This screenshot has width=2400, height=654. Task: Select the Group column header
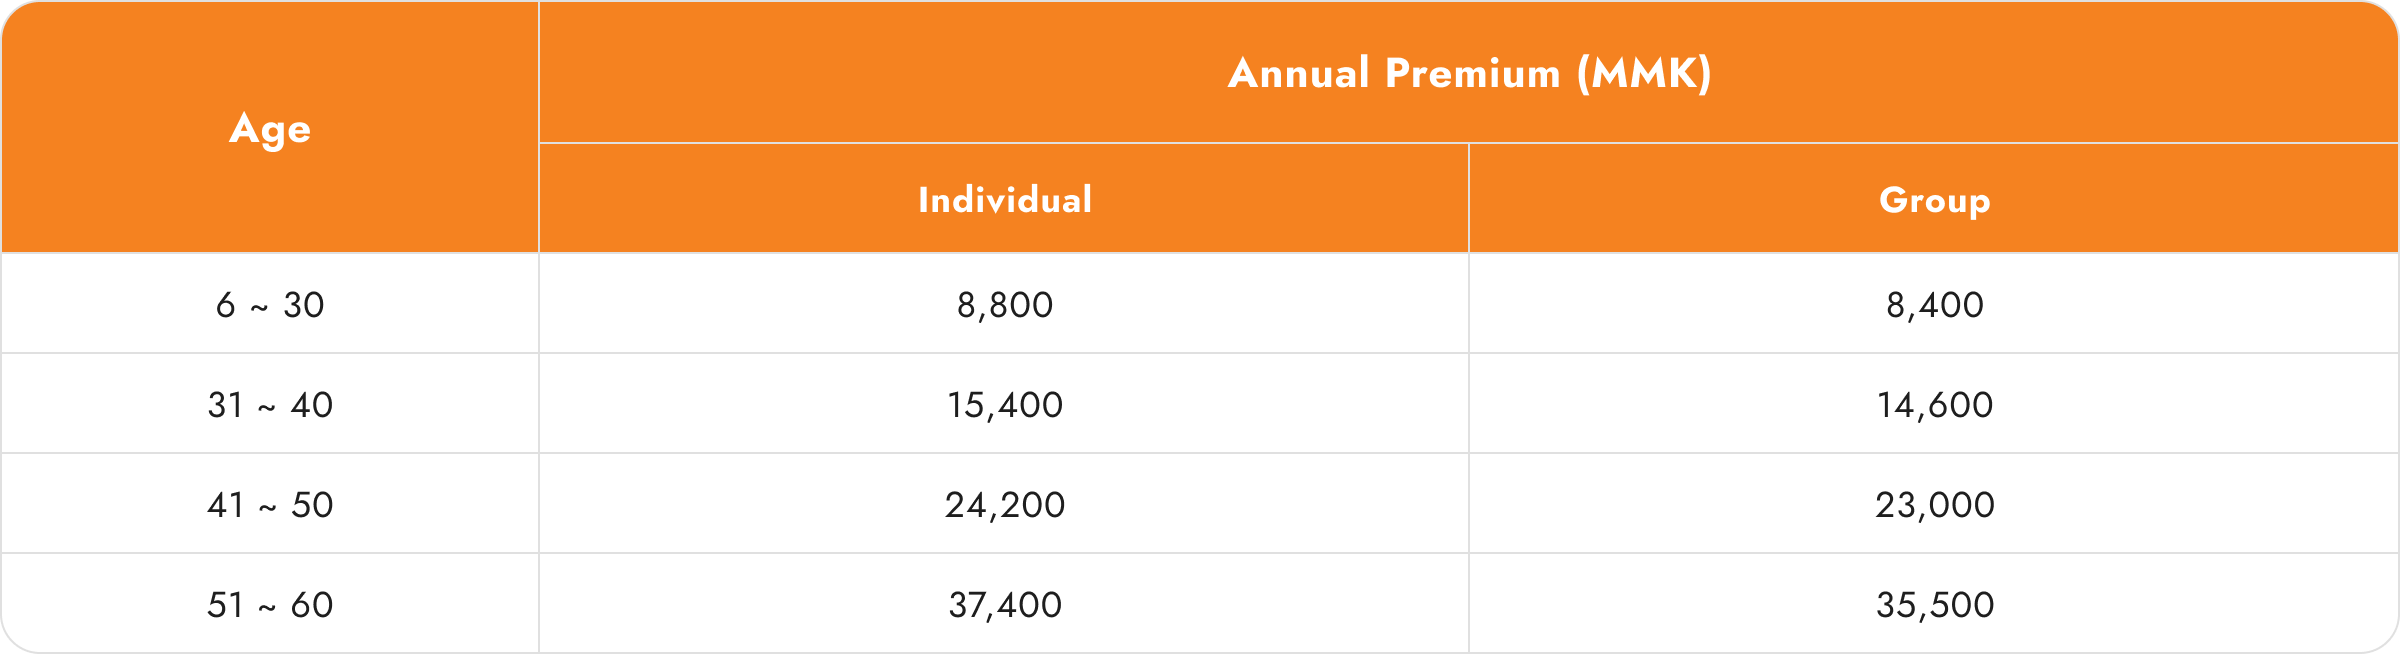[1934, 199]
